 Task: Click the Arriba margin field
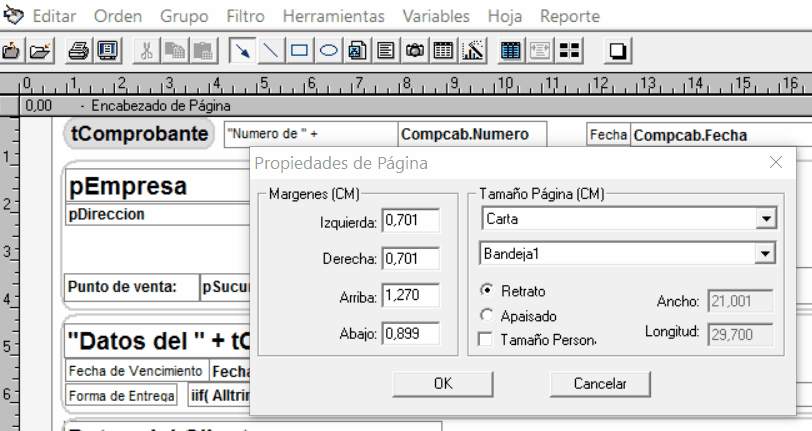tap(411, 296)
